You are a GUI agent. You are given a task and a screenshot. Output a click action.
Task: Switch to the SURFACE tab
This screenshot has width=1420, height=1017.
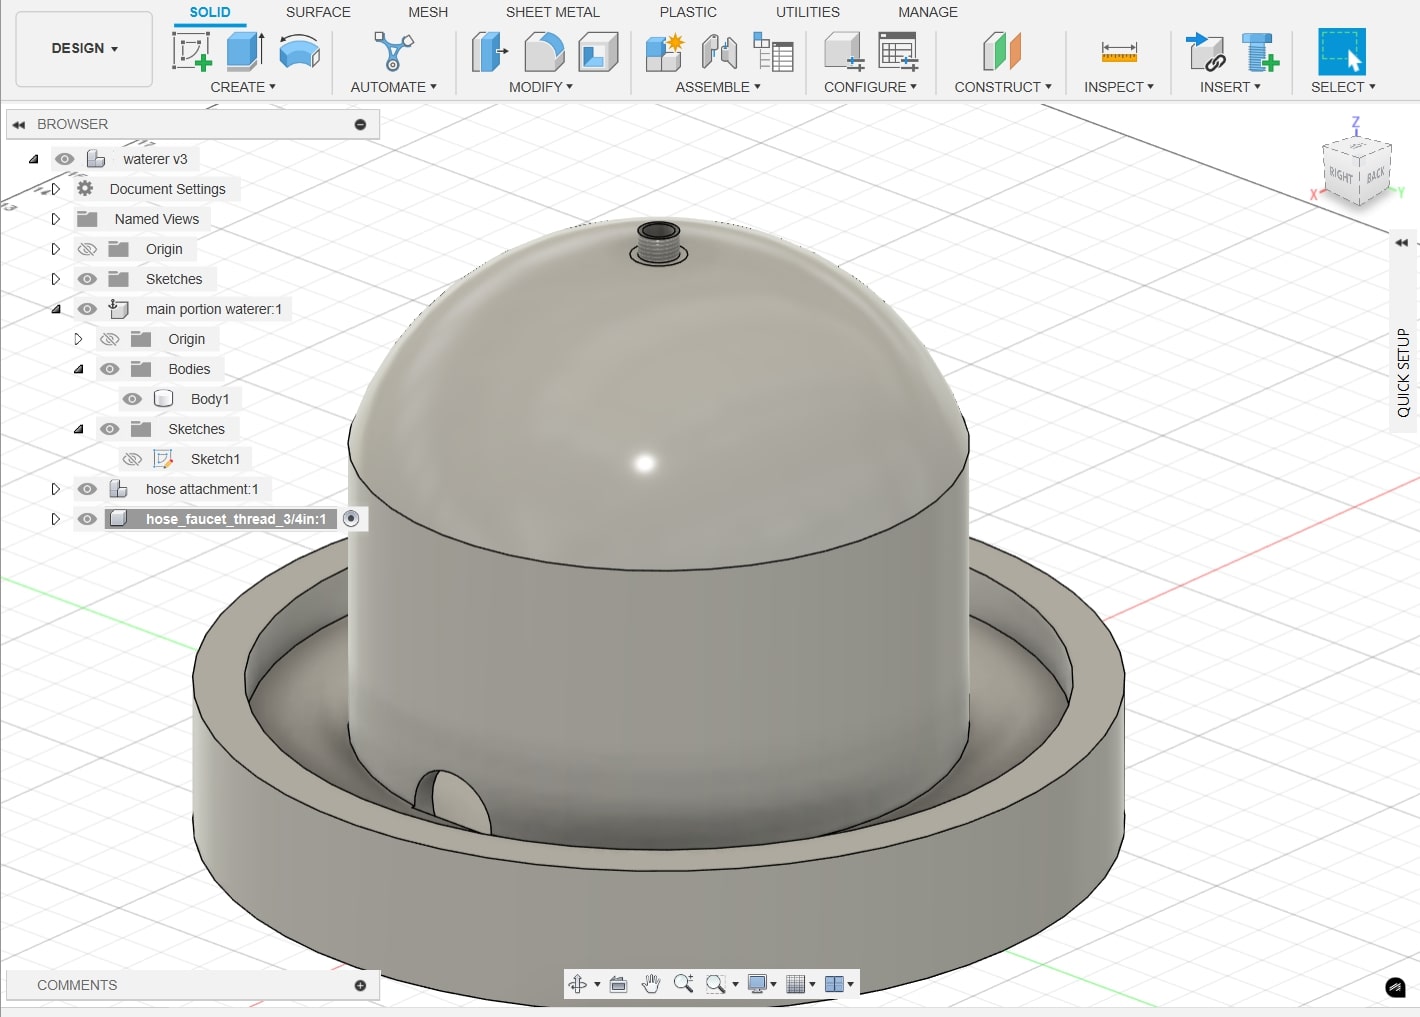pos(318,12)
